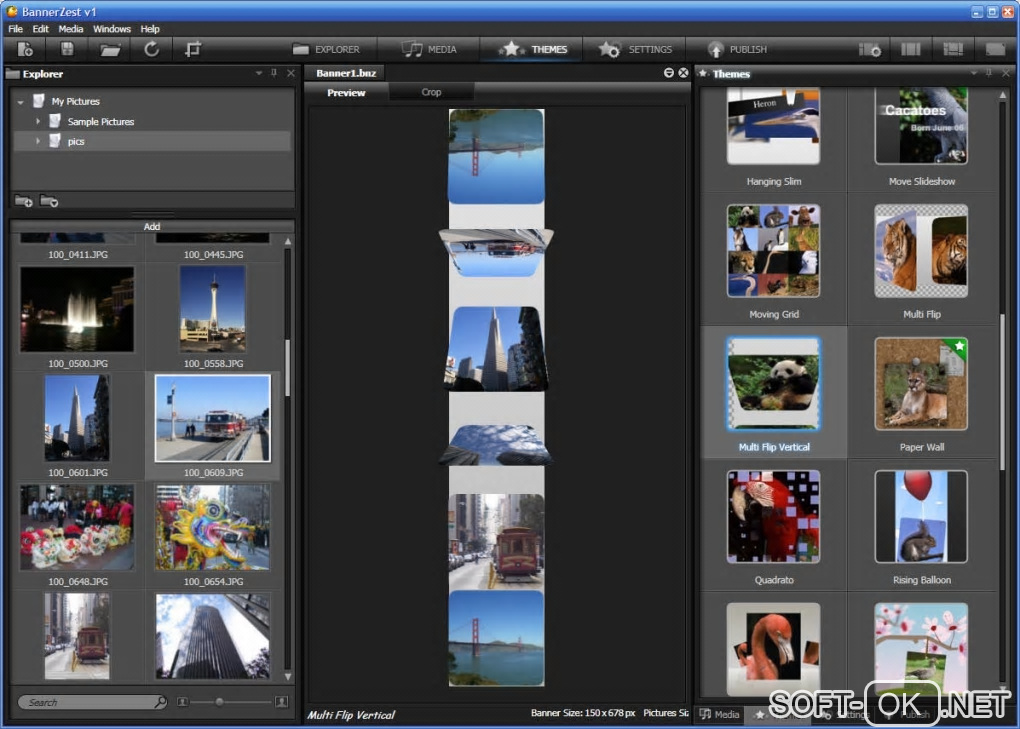Click the refresh arrow toolbar icon

(152, 49)
